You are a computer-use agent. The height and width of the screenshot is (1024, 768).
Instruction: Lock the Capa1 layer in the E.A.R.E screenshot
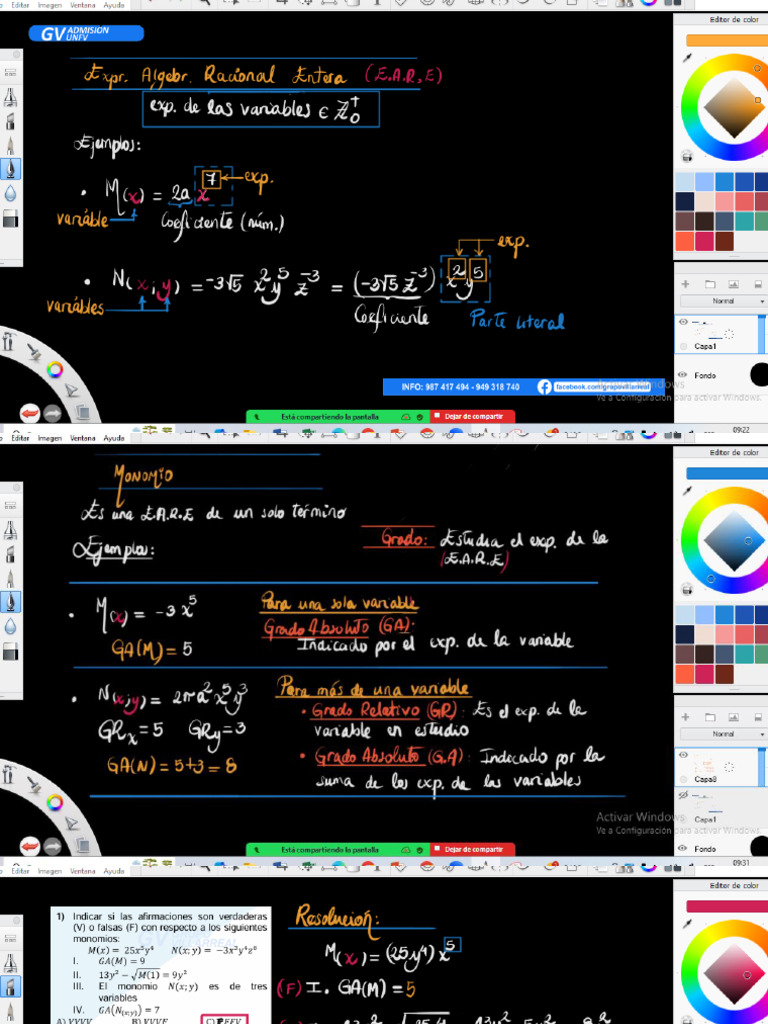[684, 346]
